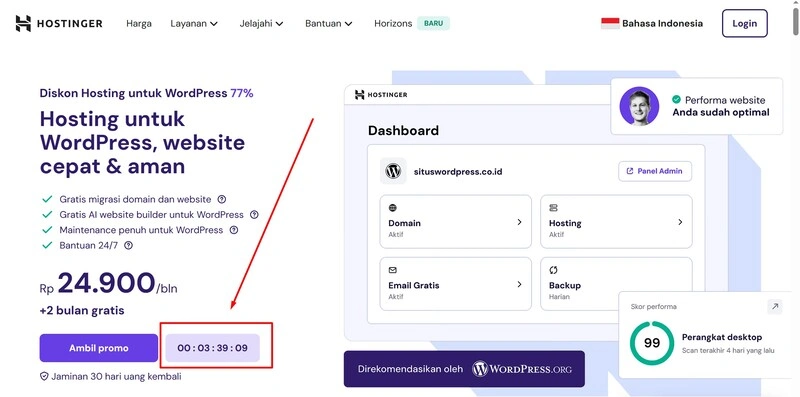Click the page vertical scrollbar
Screen dimensions: 800x397
coord(795,20)
